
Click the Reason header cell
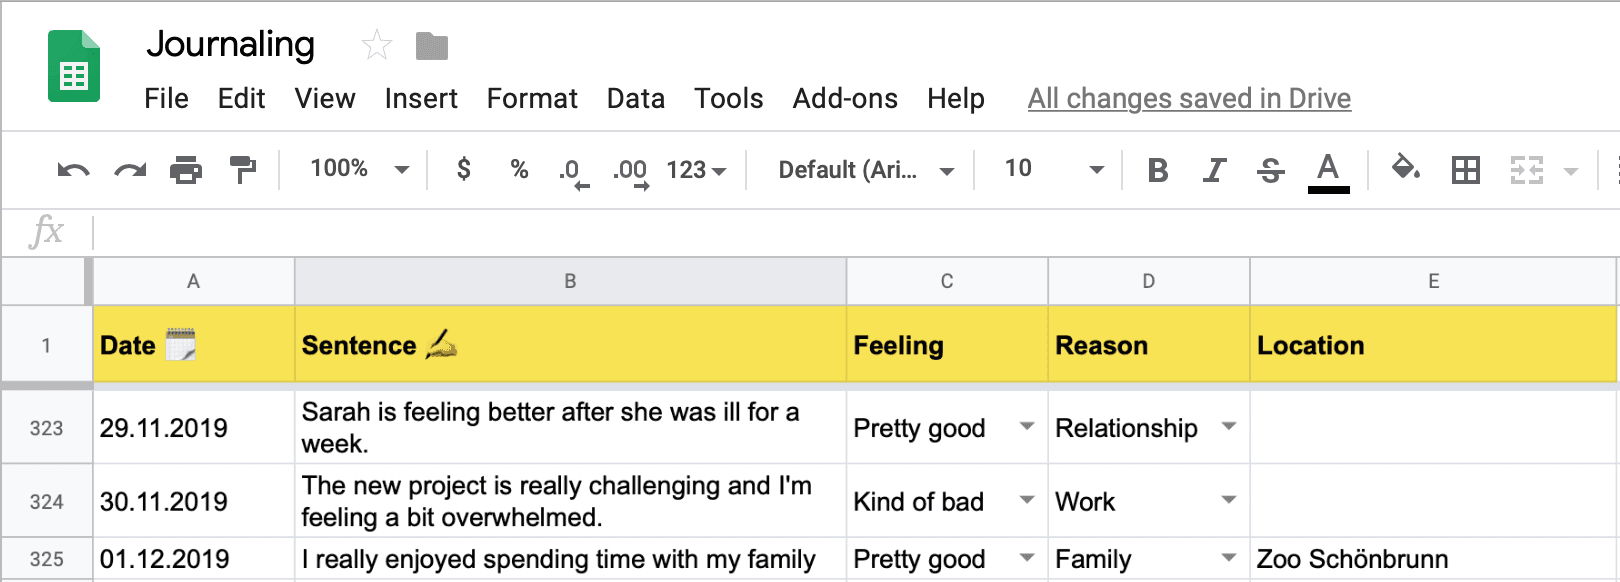pyautogui.click(x=1149, y=345)
